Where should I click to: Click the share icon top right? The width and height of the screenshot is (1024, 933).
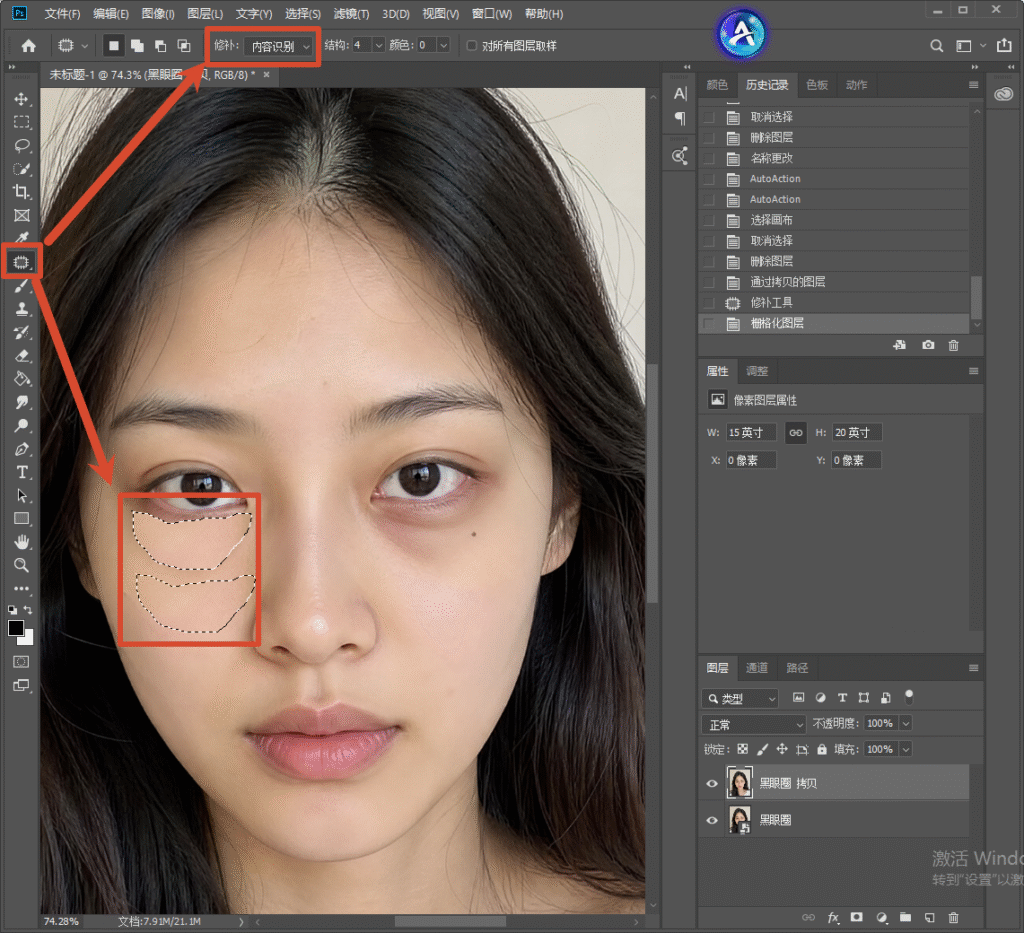[x=1004, y=45]
